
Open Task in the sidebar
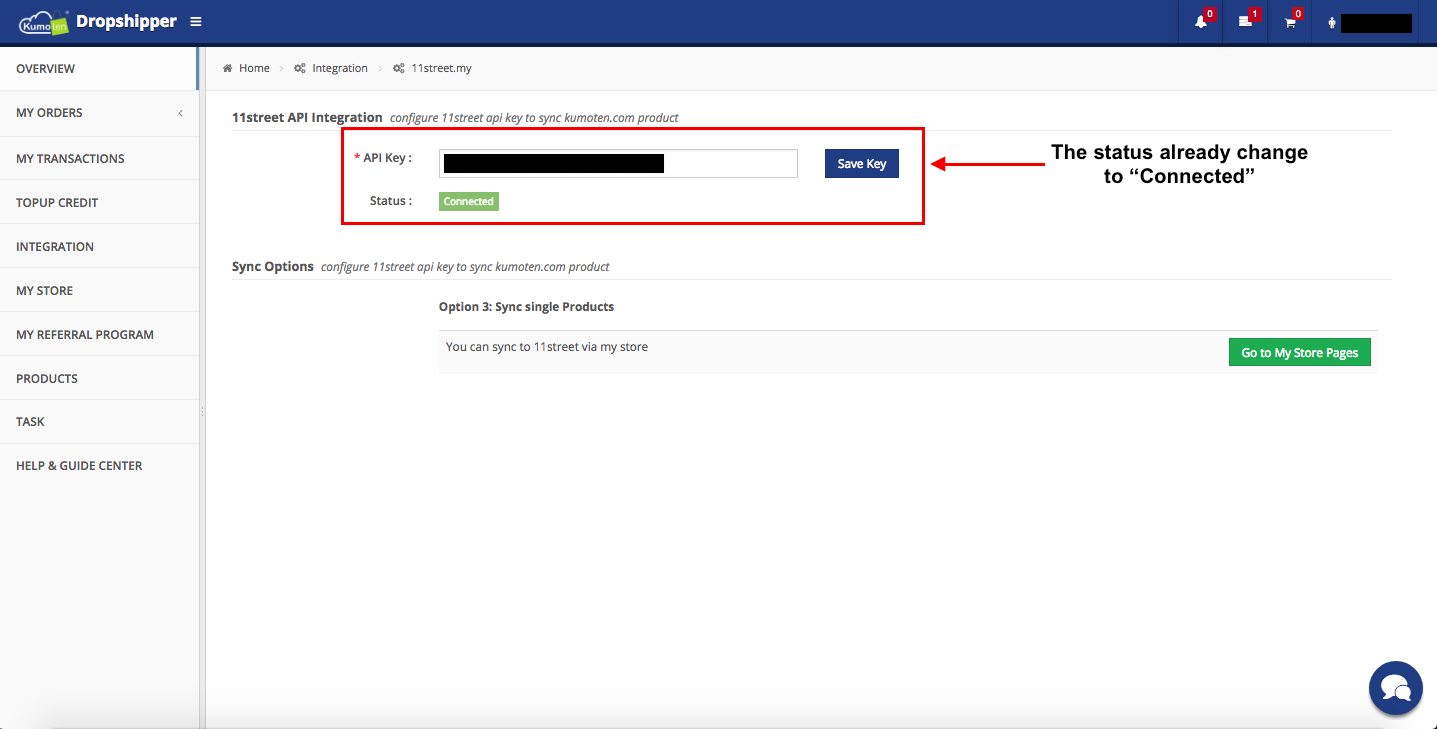pos(99,422)
